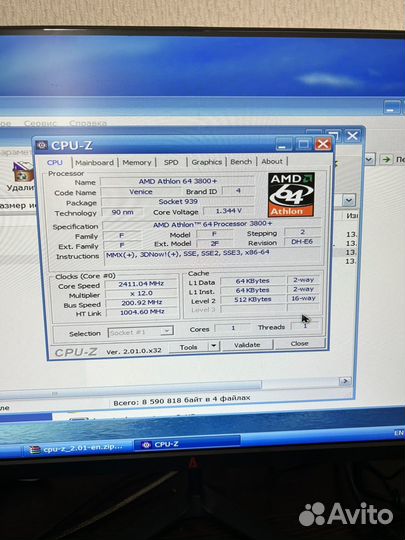Go to the Bench tab
The image size is (405, 540).
241,162
